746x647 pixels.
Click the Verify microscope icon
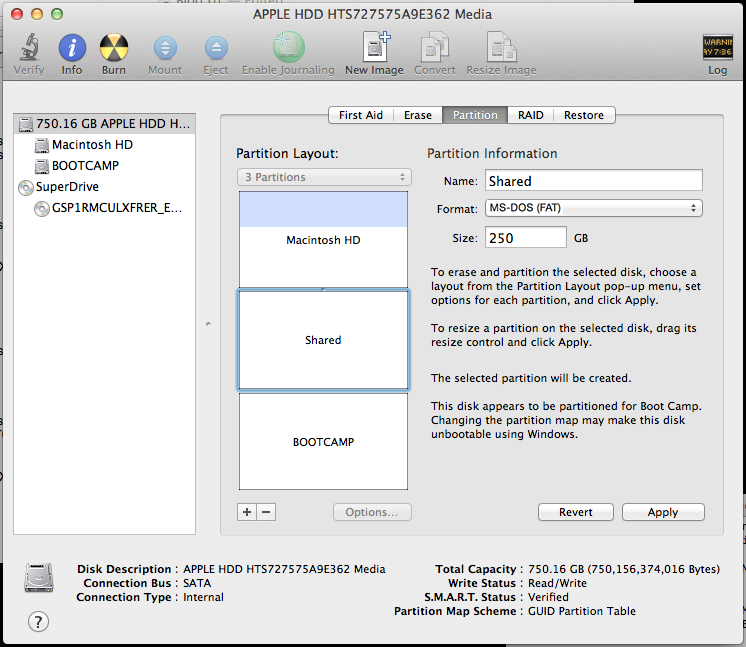pos(29,48)
